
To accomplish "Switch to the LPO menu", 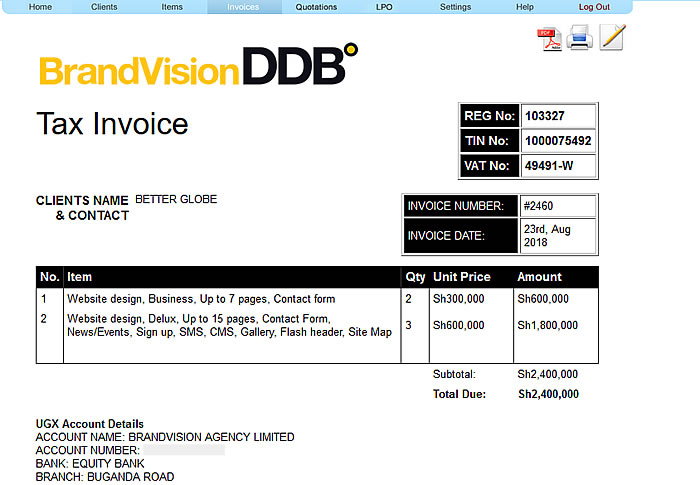I will (x=384, y=7).
